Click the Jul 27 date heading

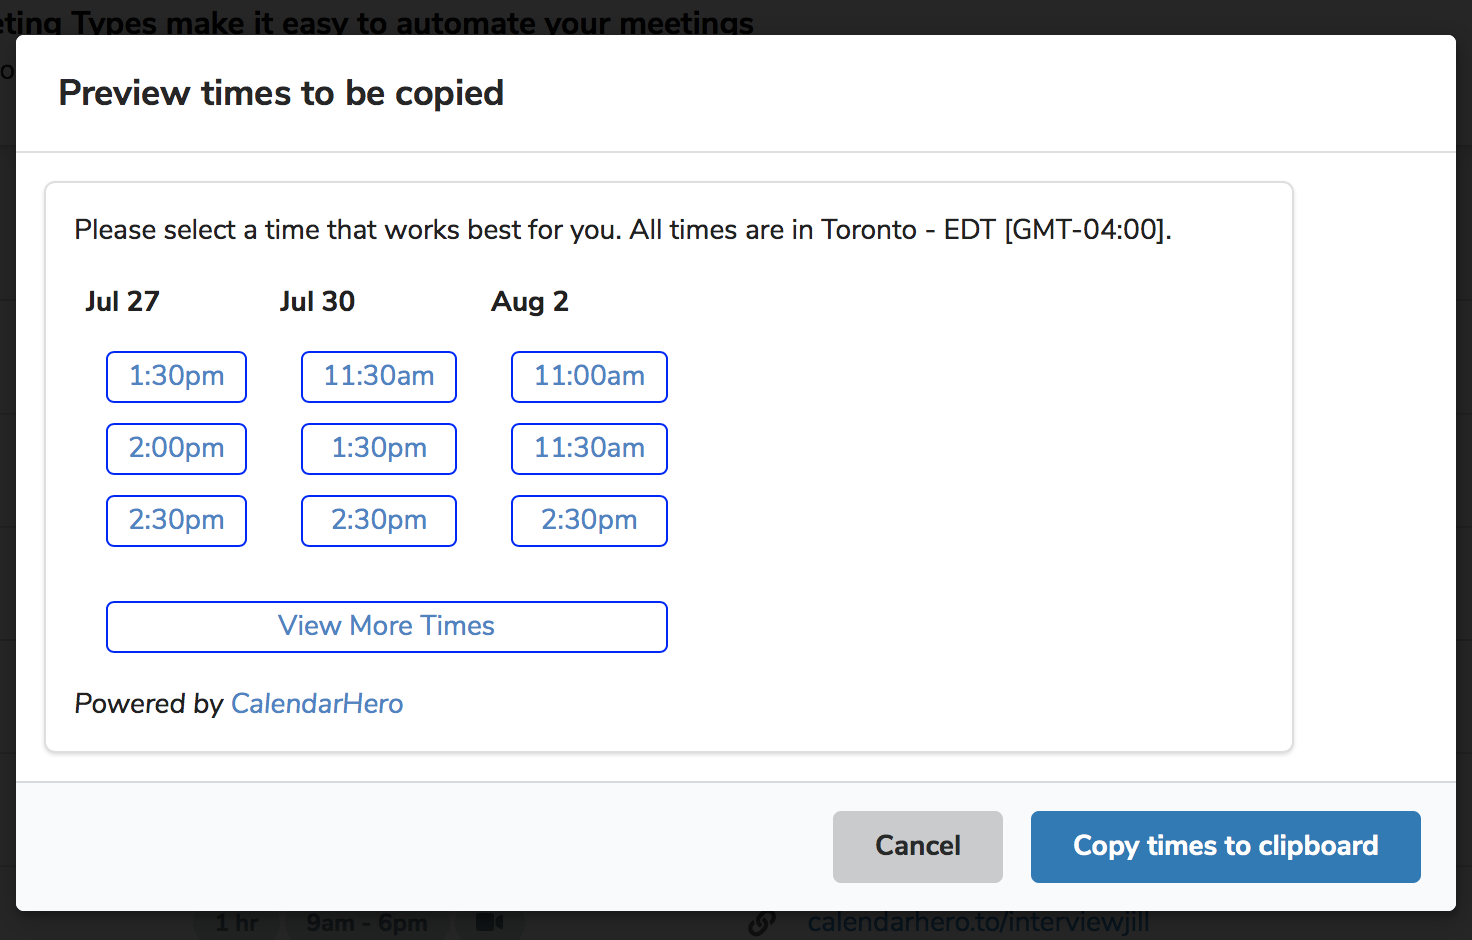click(122, 302)
